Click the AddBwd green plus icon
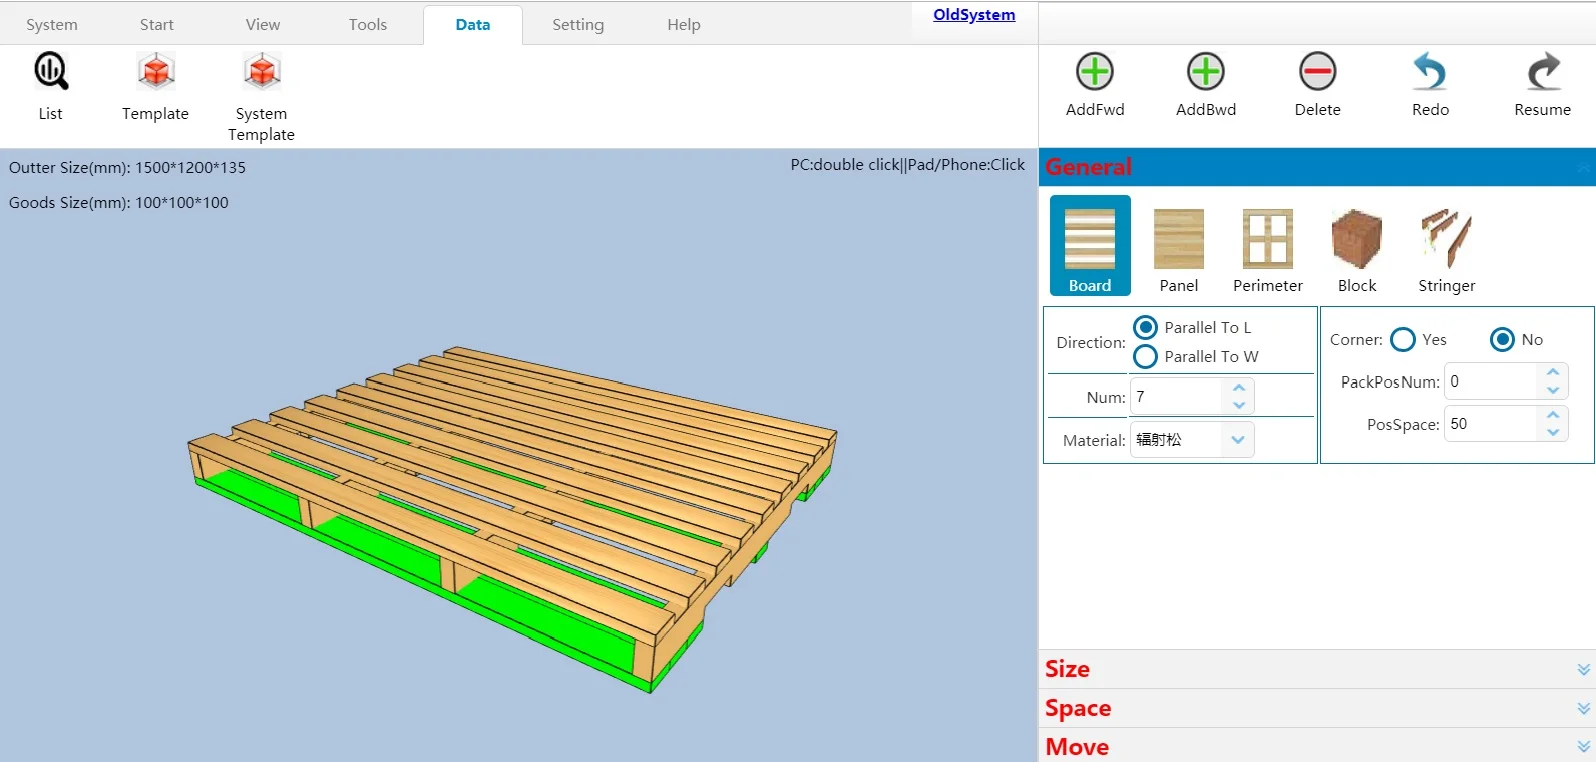 [x=1206, y=72]
